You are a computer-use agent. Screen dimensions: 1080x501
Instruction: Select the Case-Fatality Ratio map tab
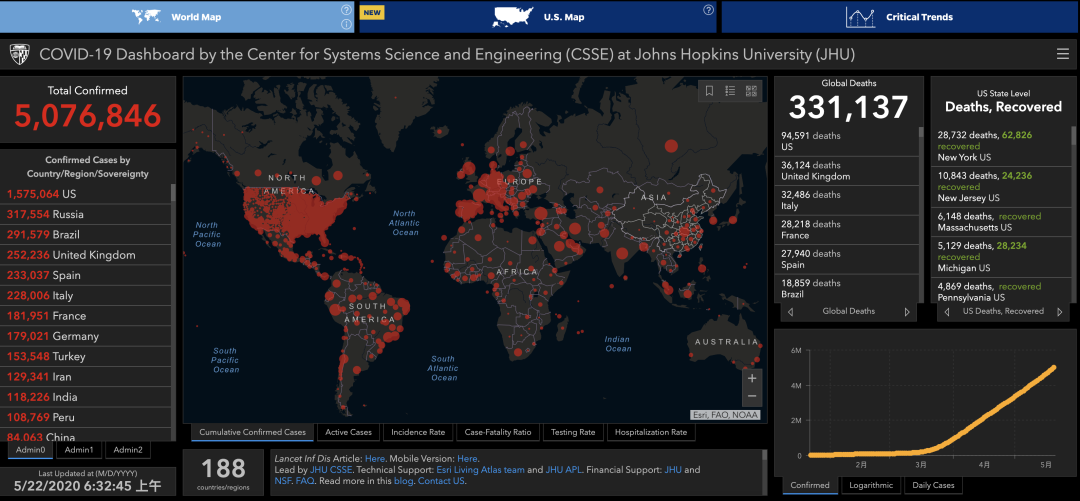[x=498, y=432]
